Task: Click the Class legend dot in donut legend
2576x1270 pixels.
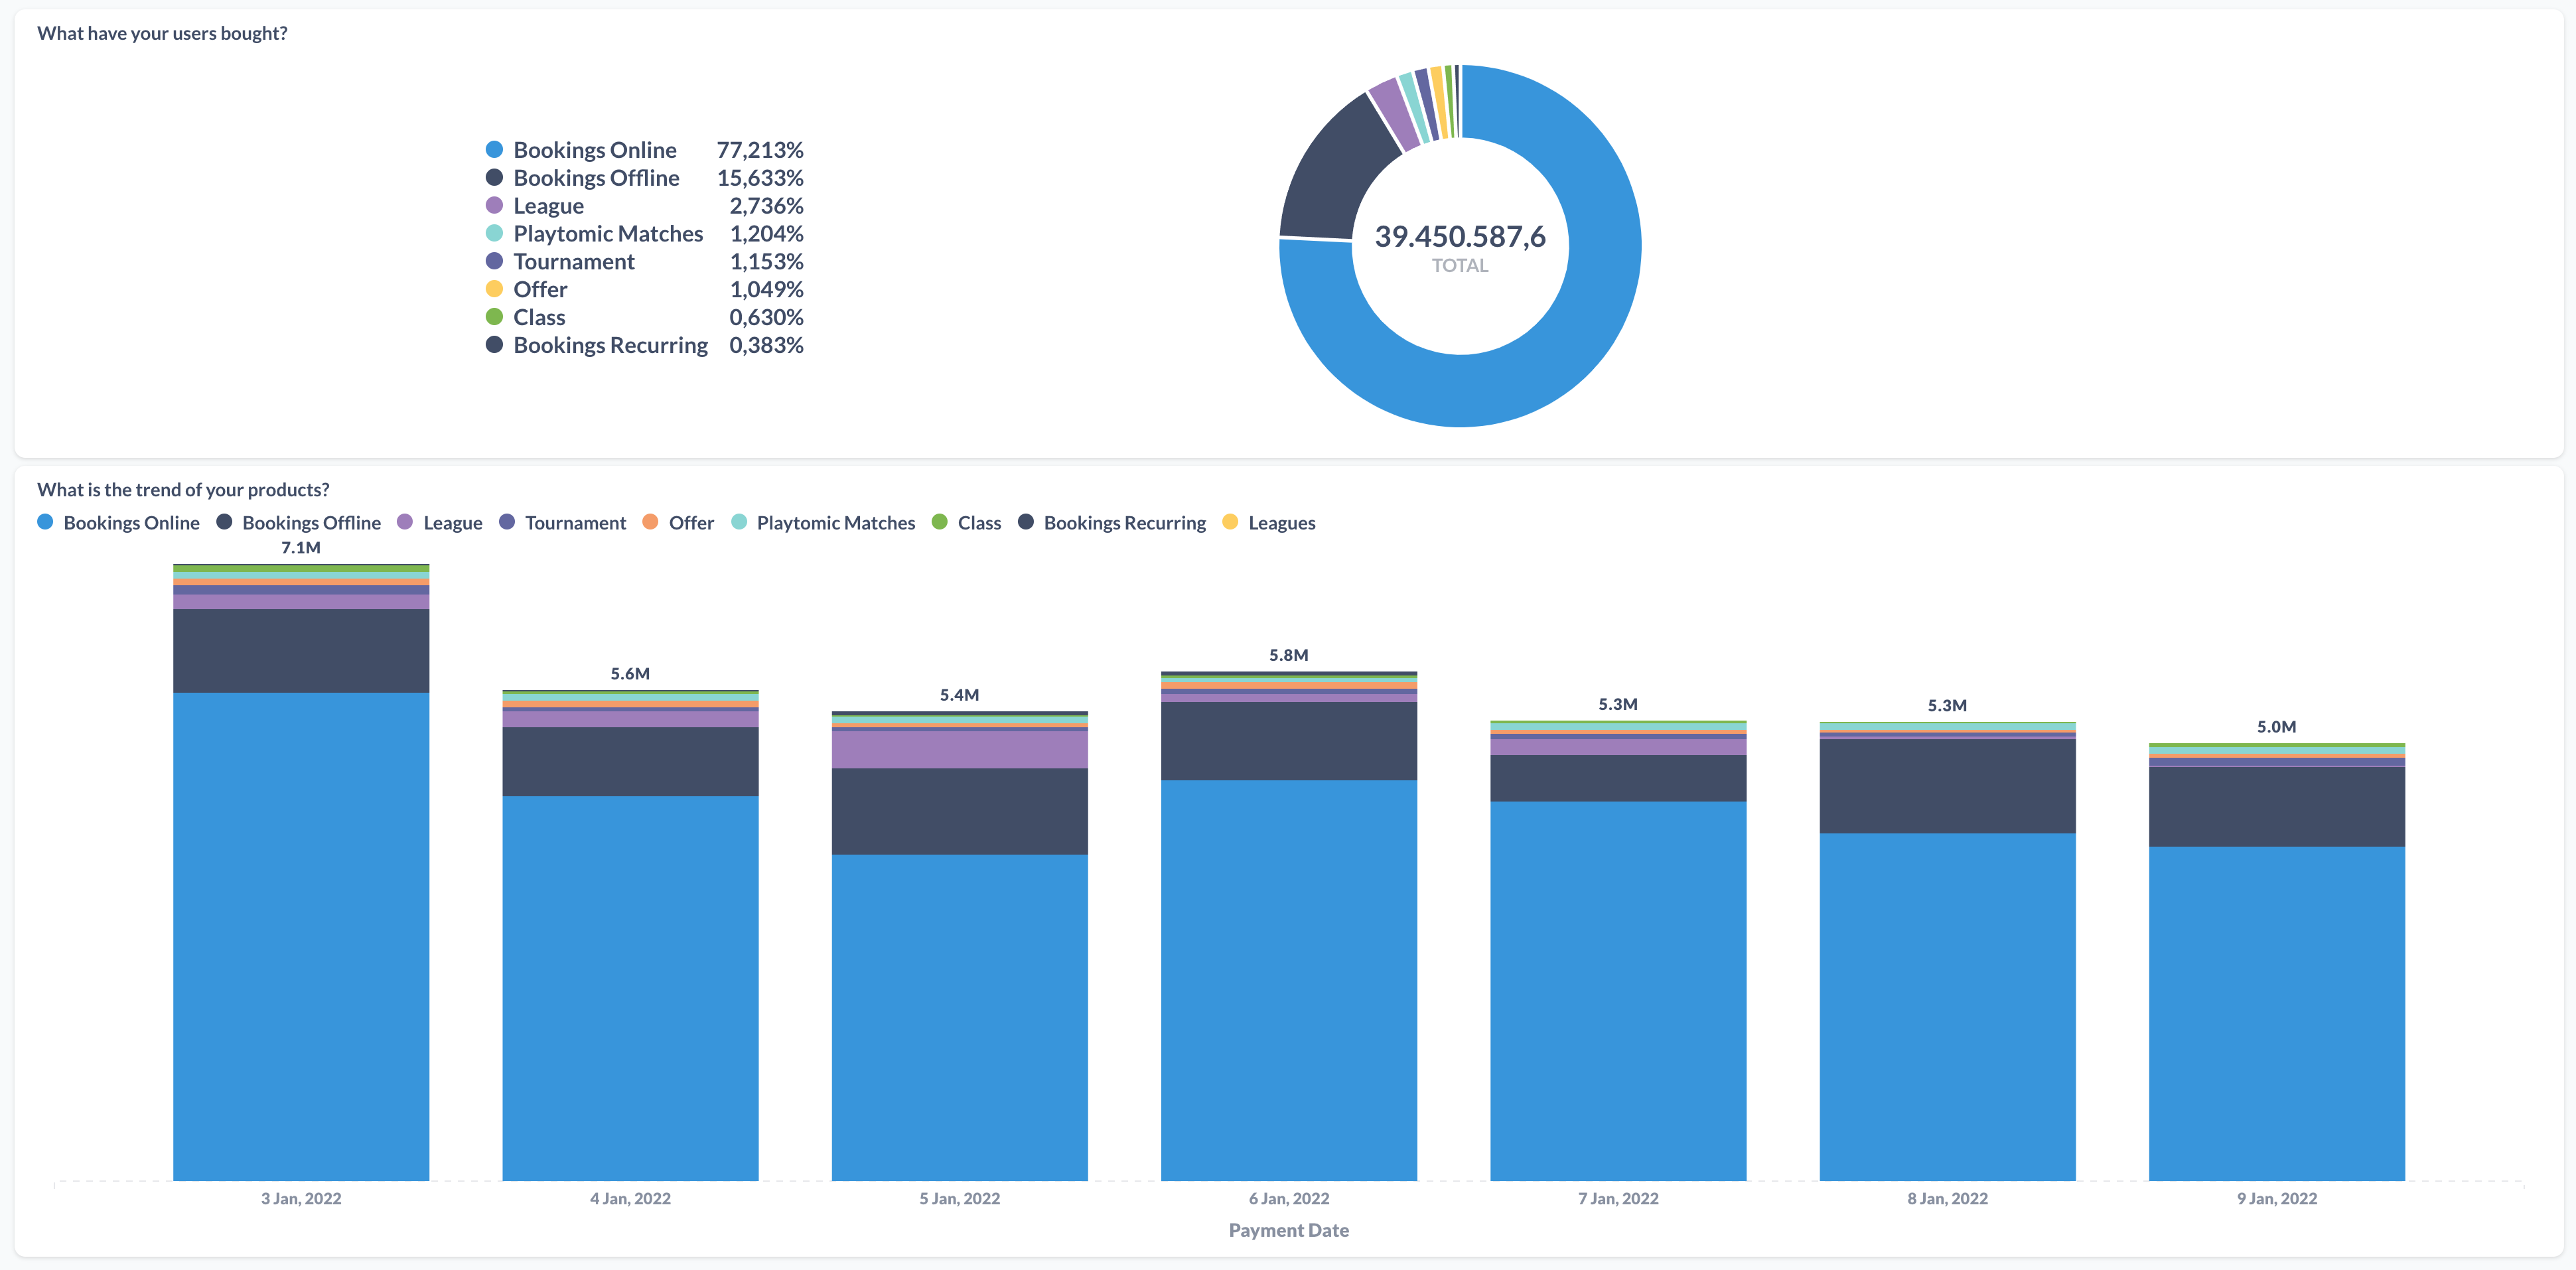Action: tap(493, 317)
